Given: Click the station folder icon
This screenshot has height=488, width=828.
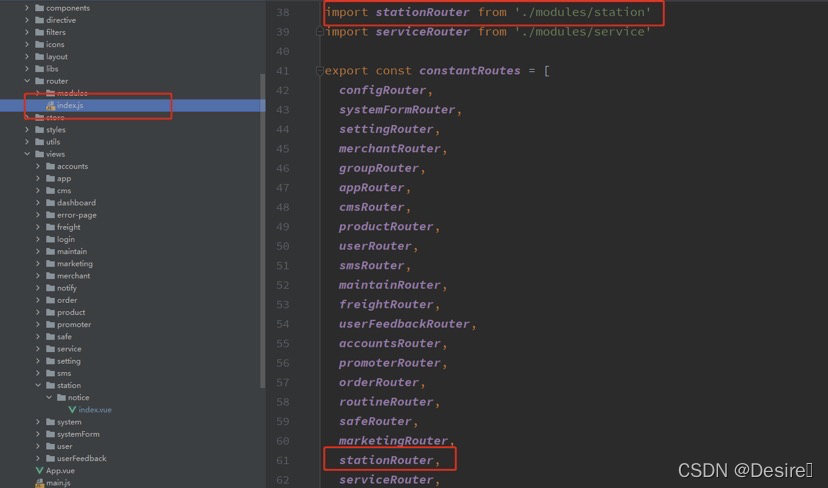Looking at the screenshot, I should click(x=51, y=386).
